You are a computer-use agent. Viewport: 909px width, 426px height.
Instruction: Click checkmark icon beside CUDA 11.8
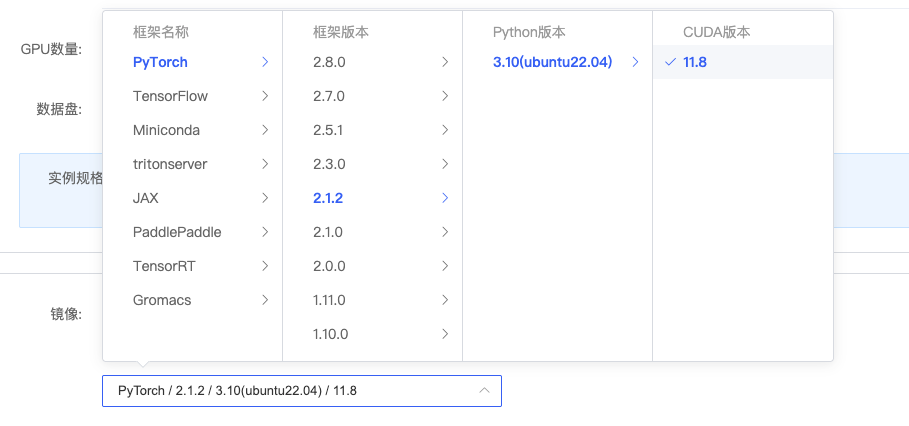pos(671,62)
